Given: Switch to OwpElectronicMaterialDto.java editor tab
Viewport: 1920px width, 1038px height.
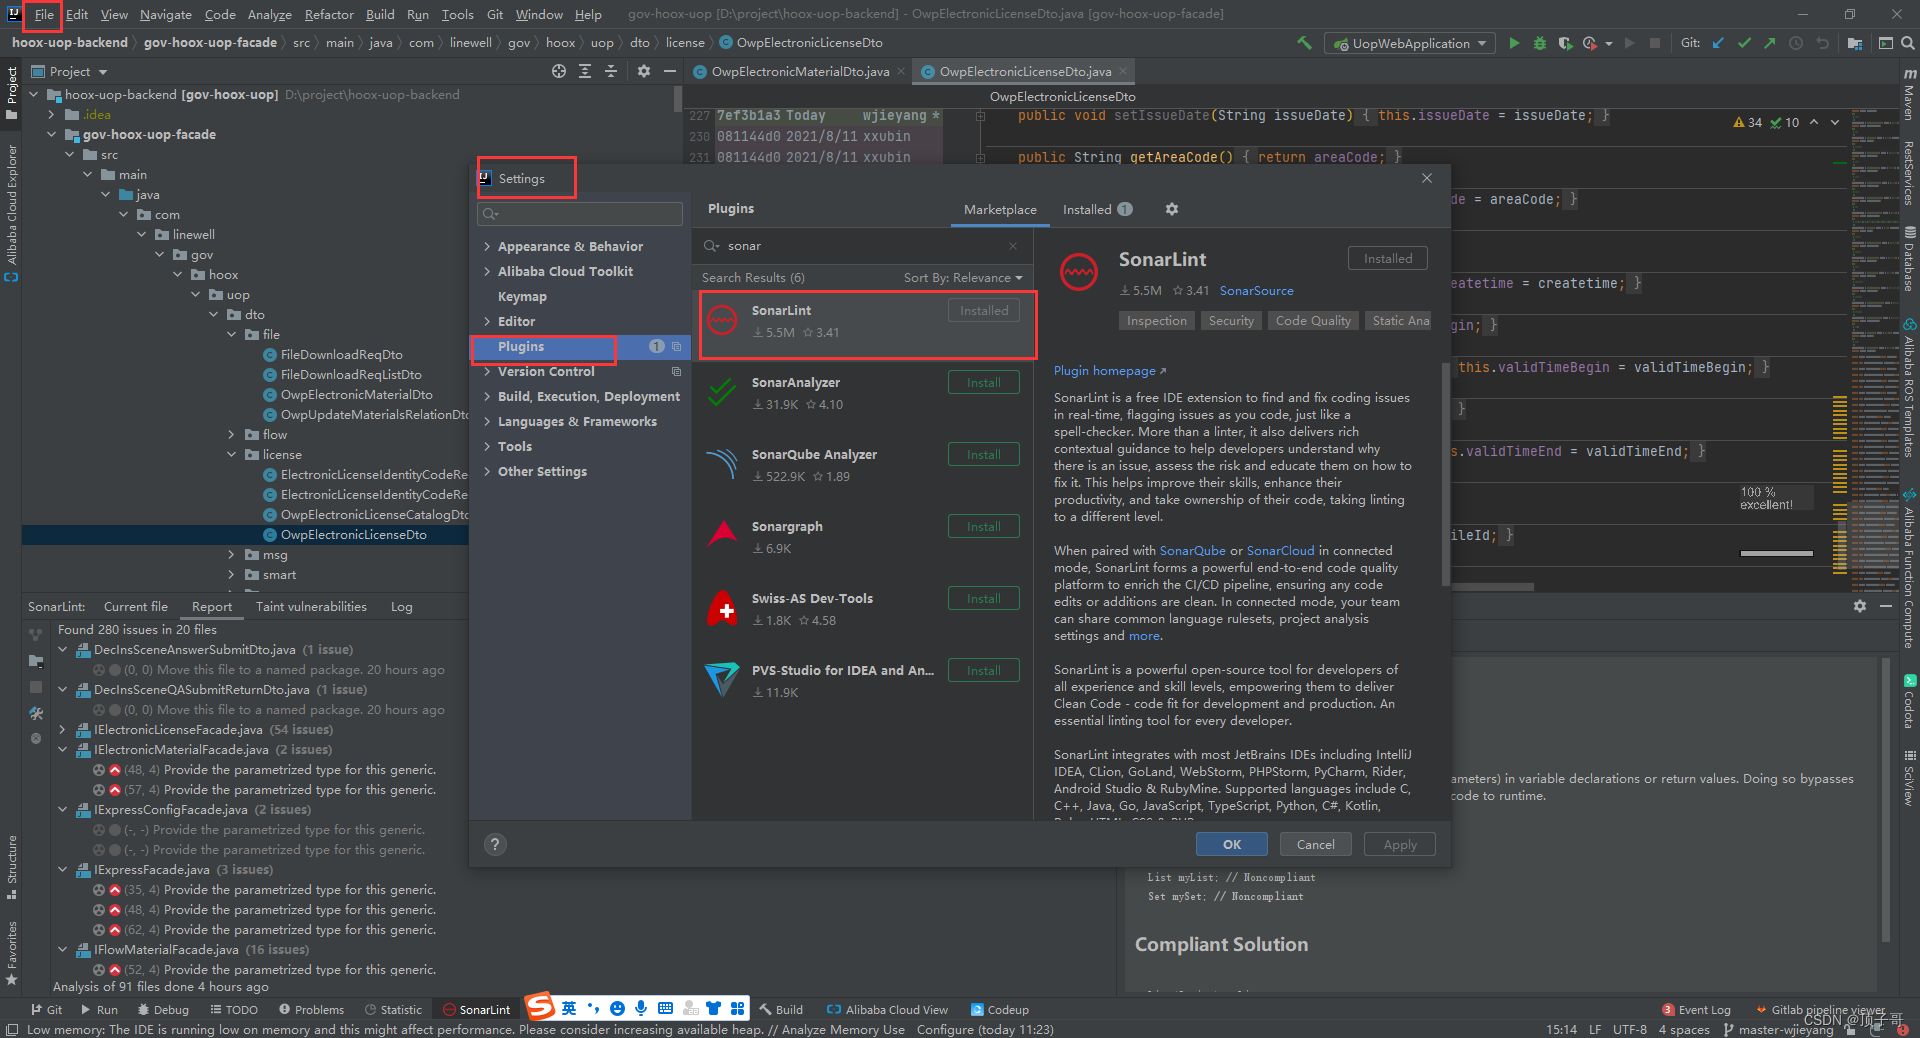Looking at the screenshot, I should (800, 71).
